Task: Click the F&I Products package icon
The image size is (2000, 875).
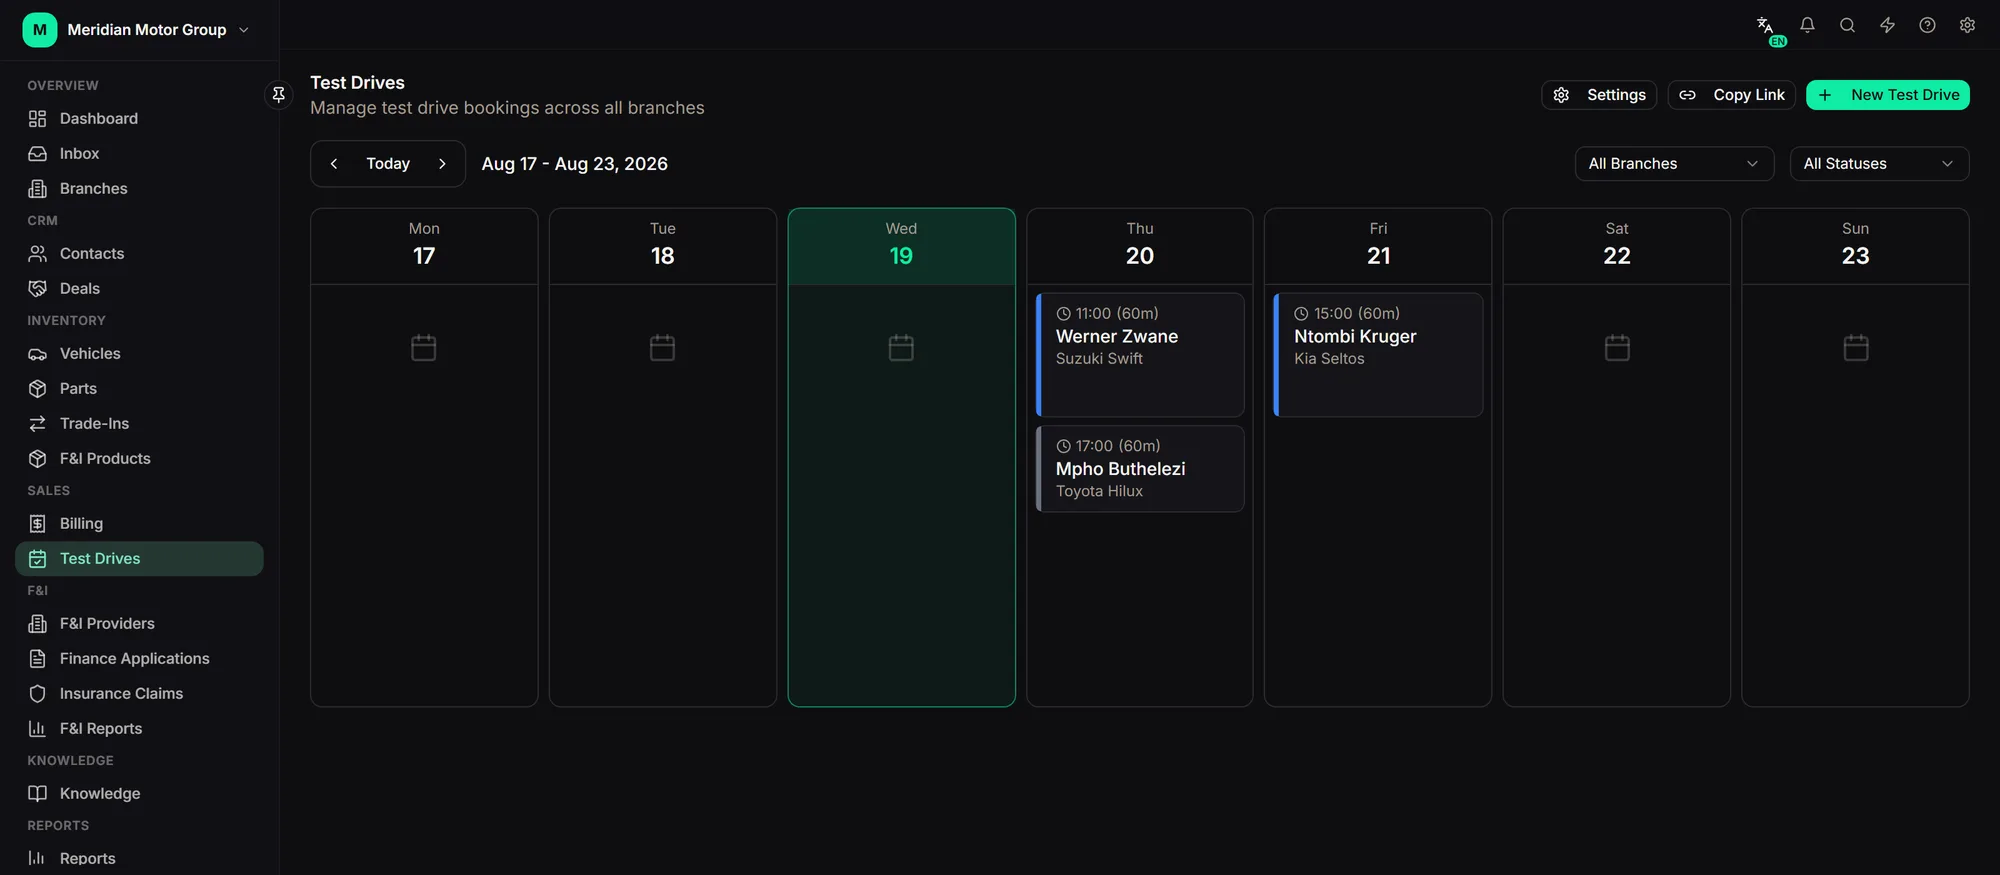Action: (x=37, y=459)
